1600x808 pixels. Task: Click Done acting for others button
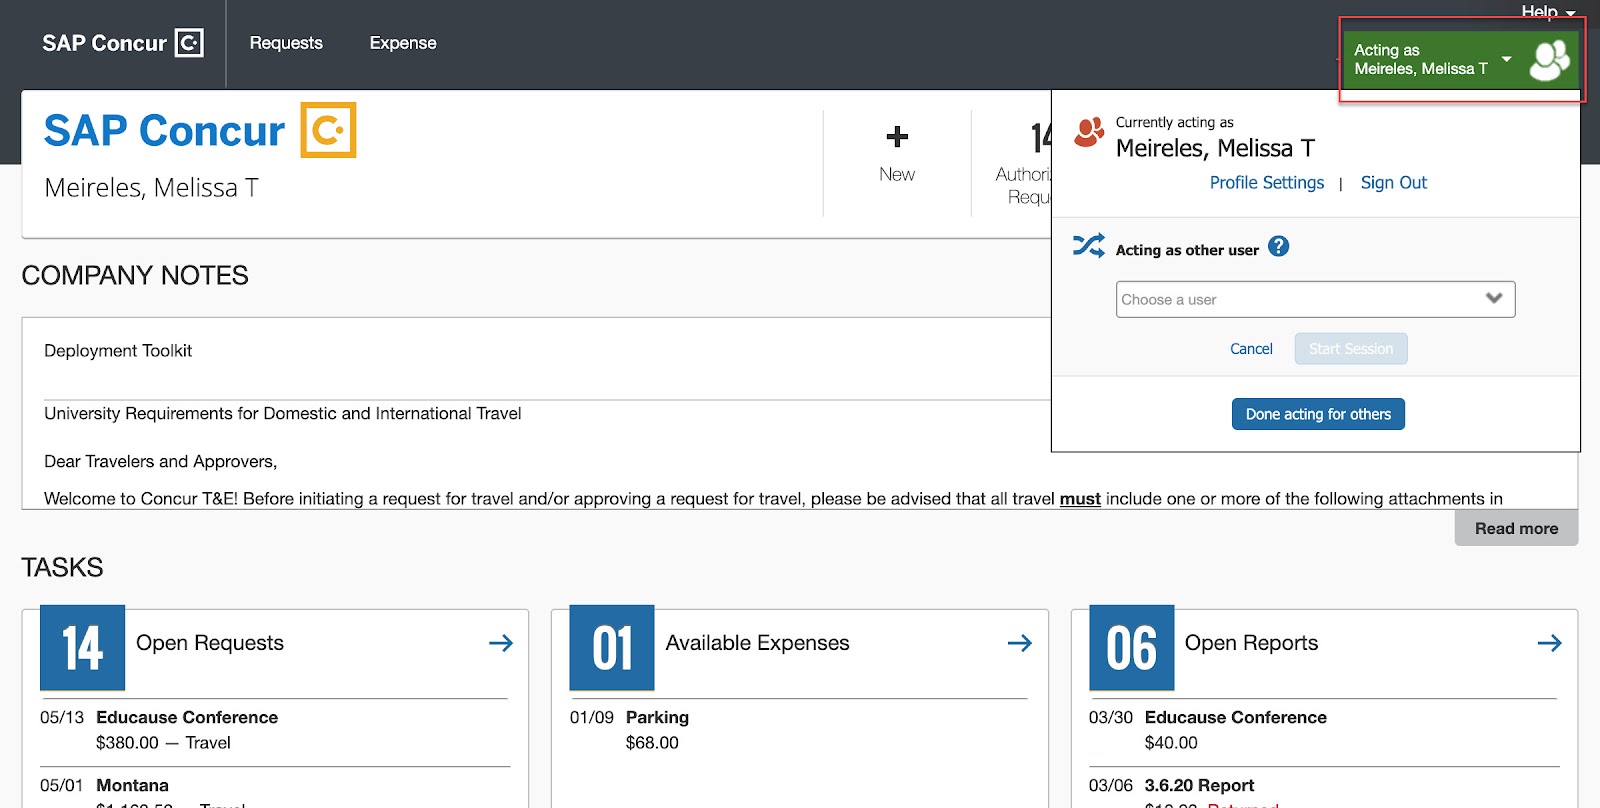click(x=1318, y=414)
